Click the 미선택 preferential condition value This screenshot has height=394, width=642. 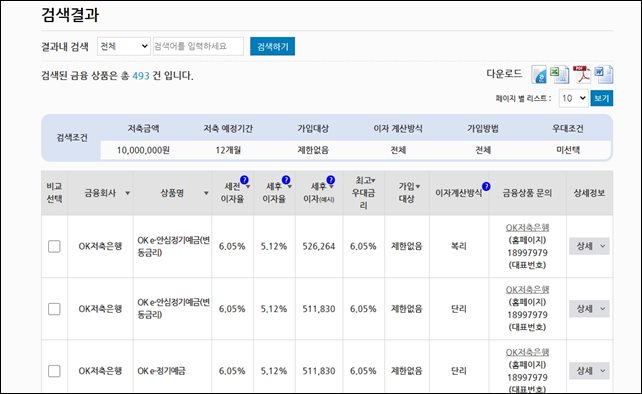[x=568, y=150]
